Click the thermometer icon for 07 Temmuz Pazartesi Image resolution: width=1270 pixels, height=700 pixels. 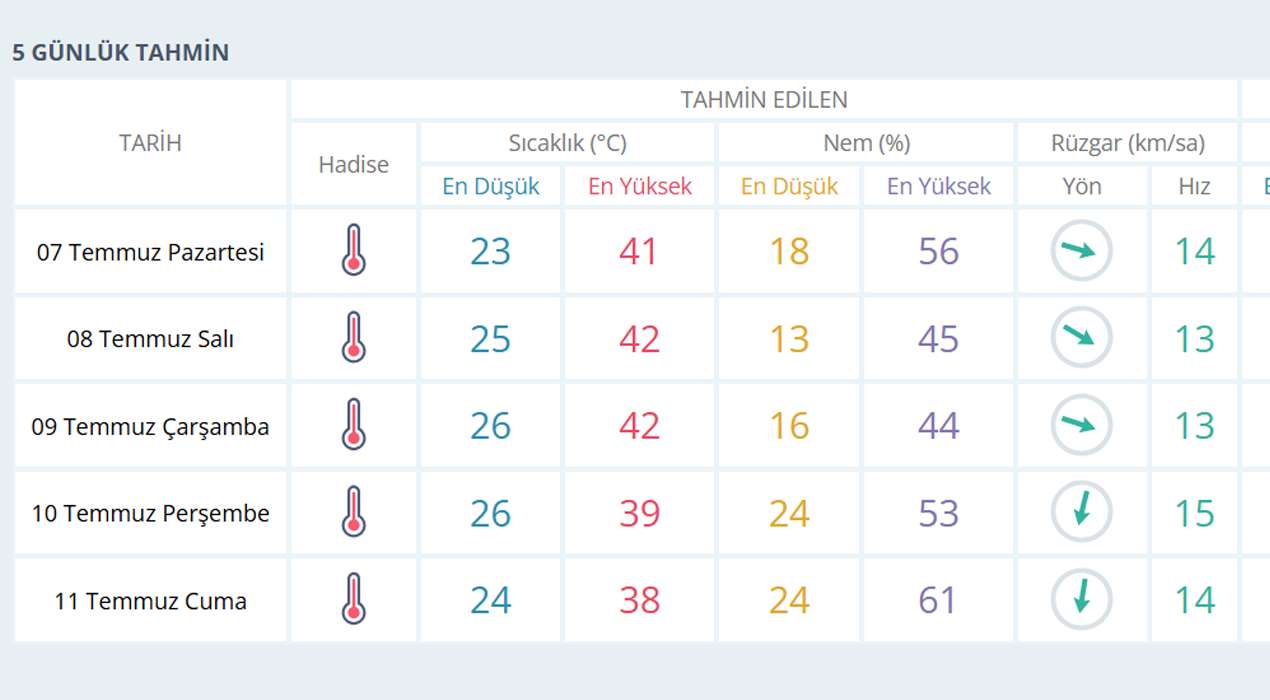pos(353,250)
